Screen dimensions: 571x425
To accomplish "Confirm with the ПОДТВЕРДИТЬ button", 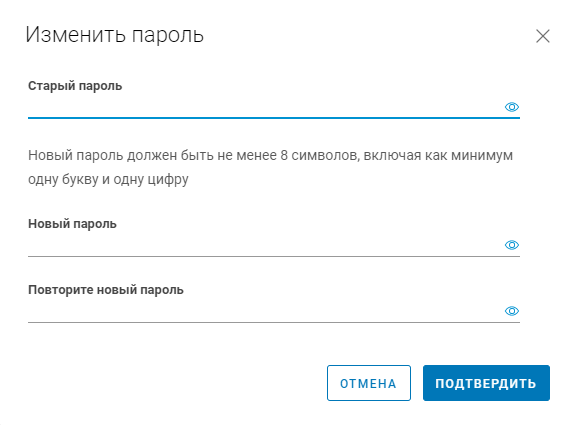I will coord(486,383).
